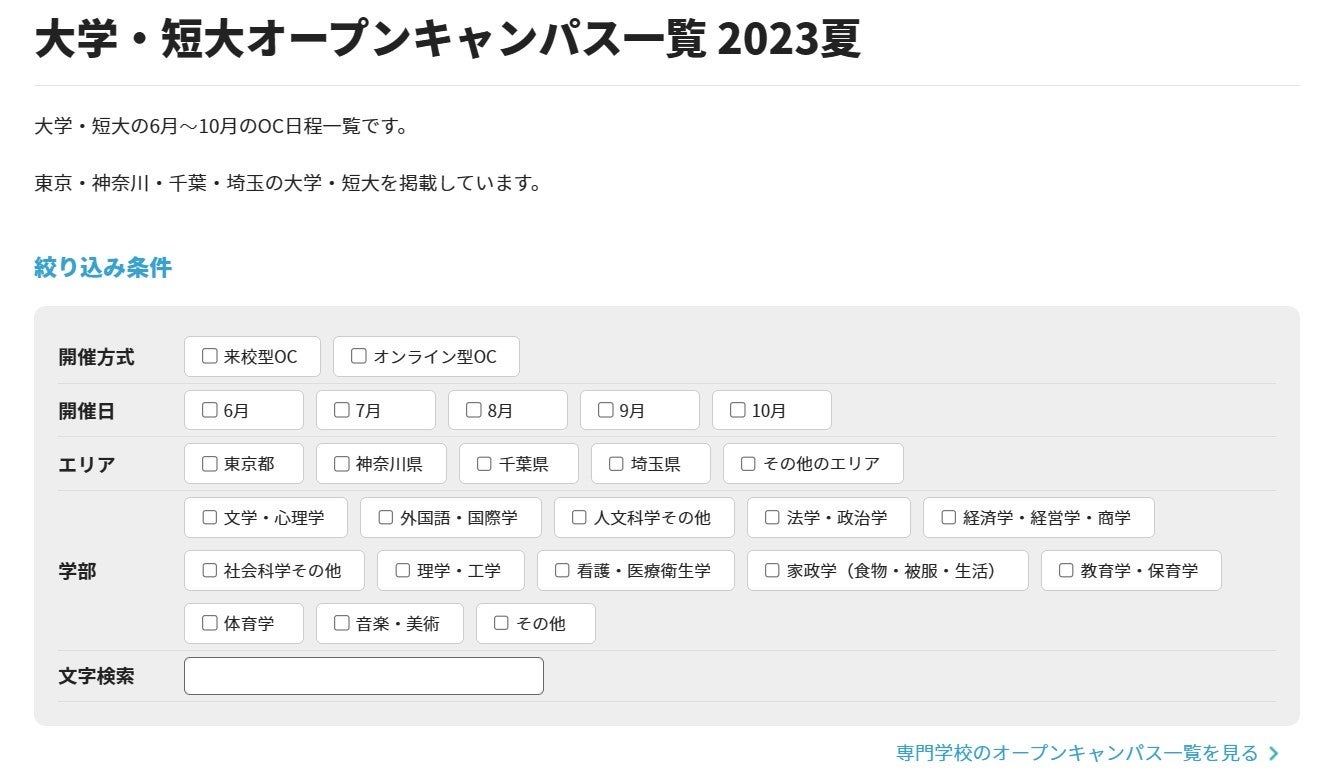The image size is (1326, 781).
Task: Check その他のエリア option
Action: point(749,464)
